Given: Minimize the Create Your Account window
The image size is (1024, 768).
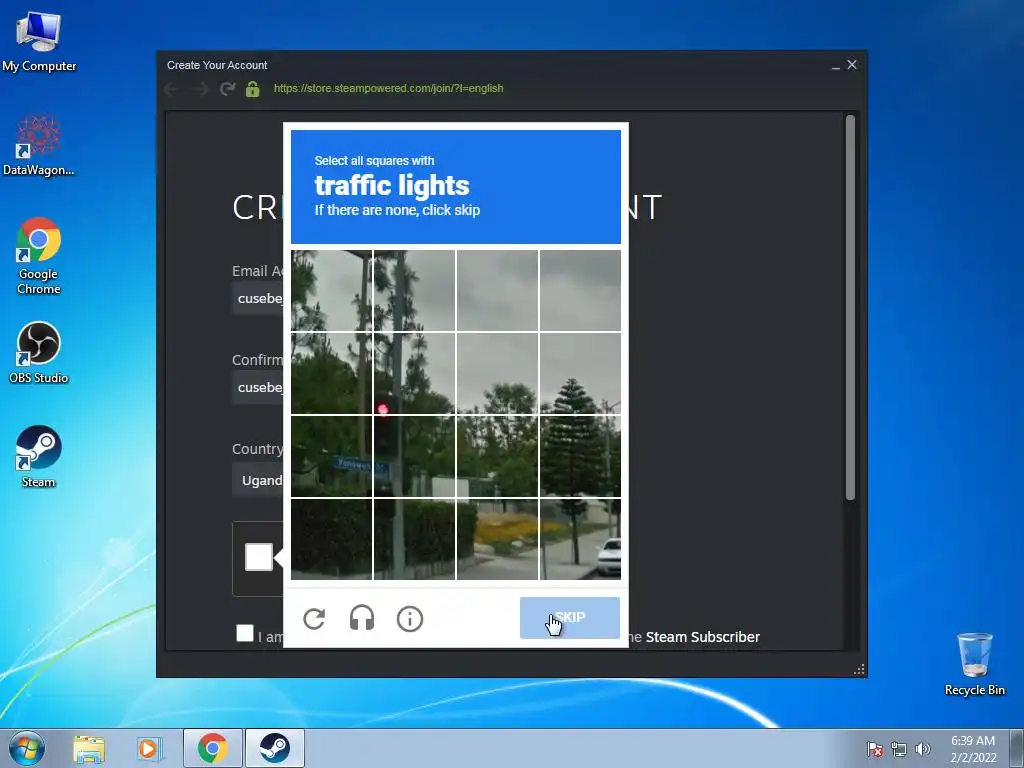Looking at the screenshot, I should 835,66.
